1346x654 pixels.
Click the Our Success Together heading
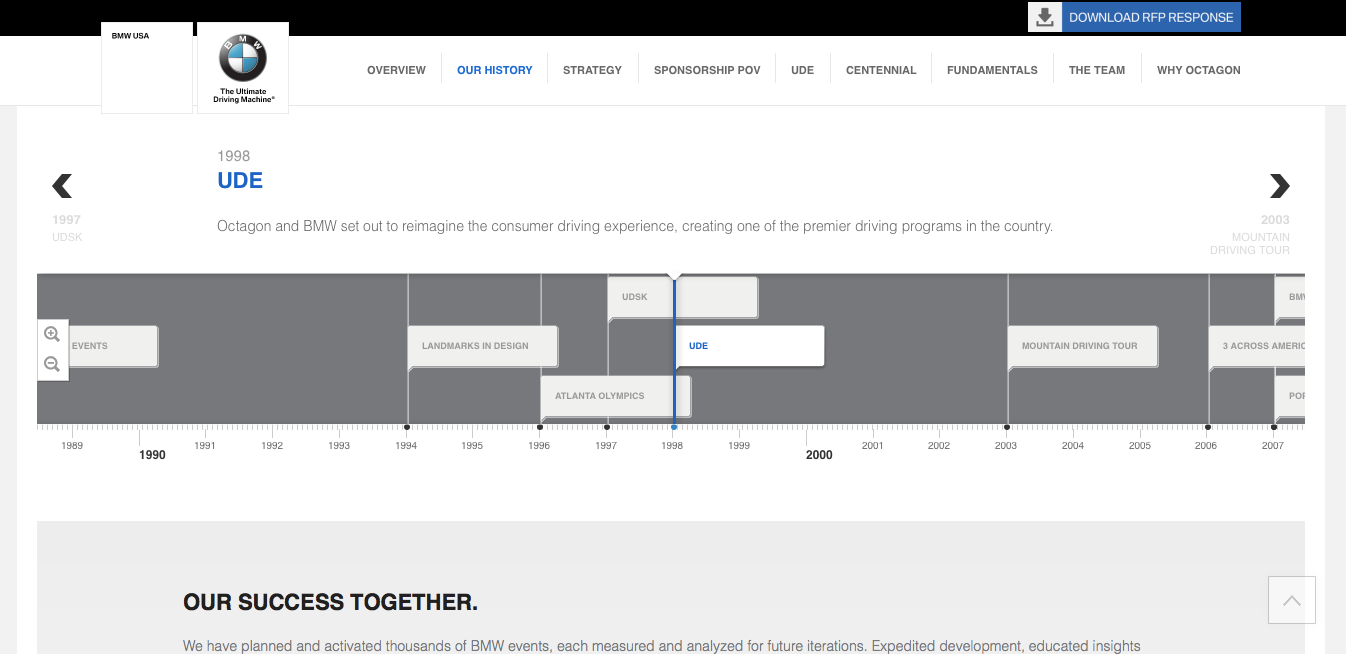point(331,602)
